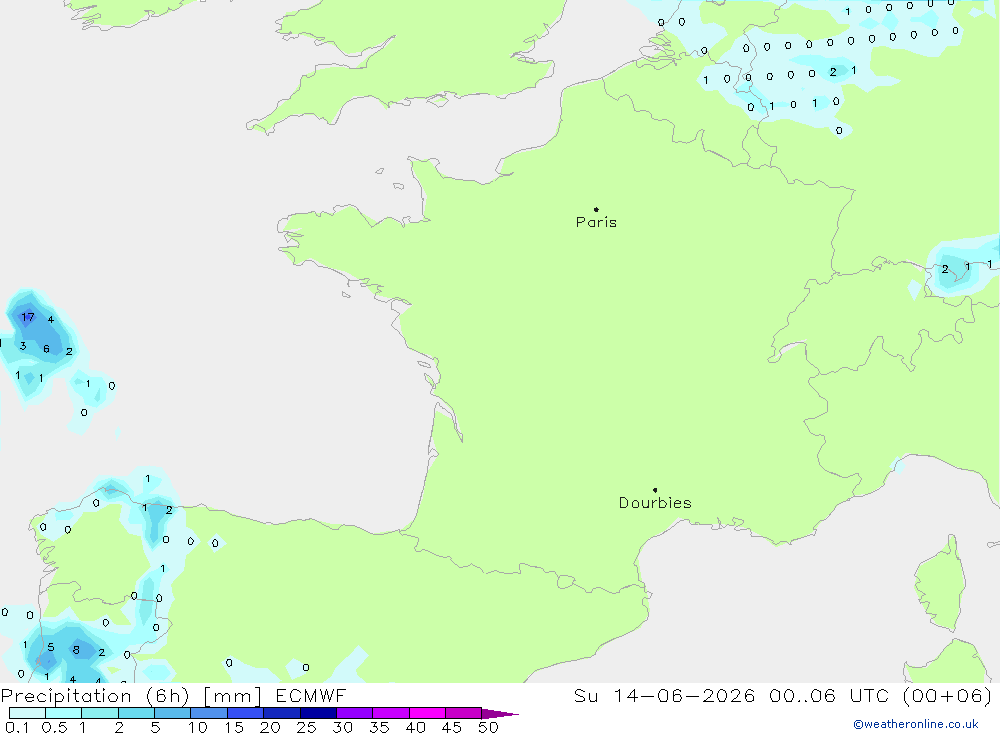1000x733 pixels.
Task: Click the 6 mm value beside the 3
Action: point(46,349)
